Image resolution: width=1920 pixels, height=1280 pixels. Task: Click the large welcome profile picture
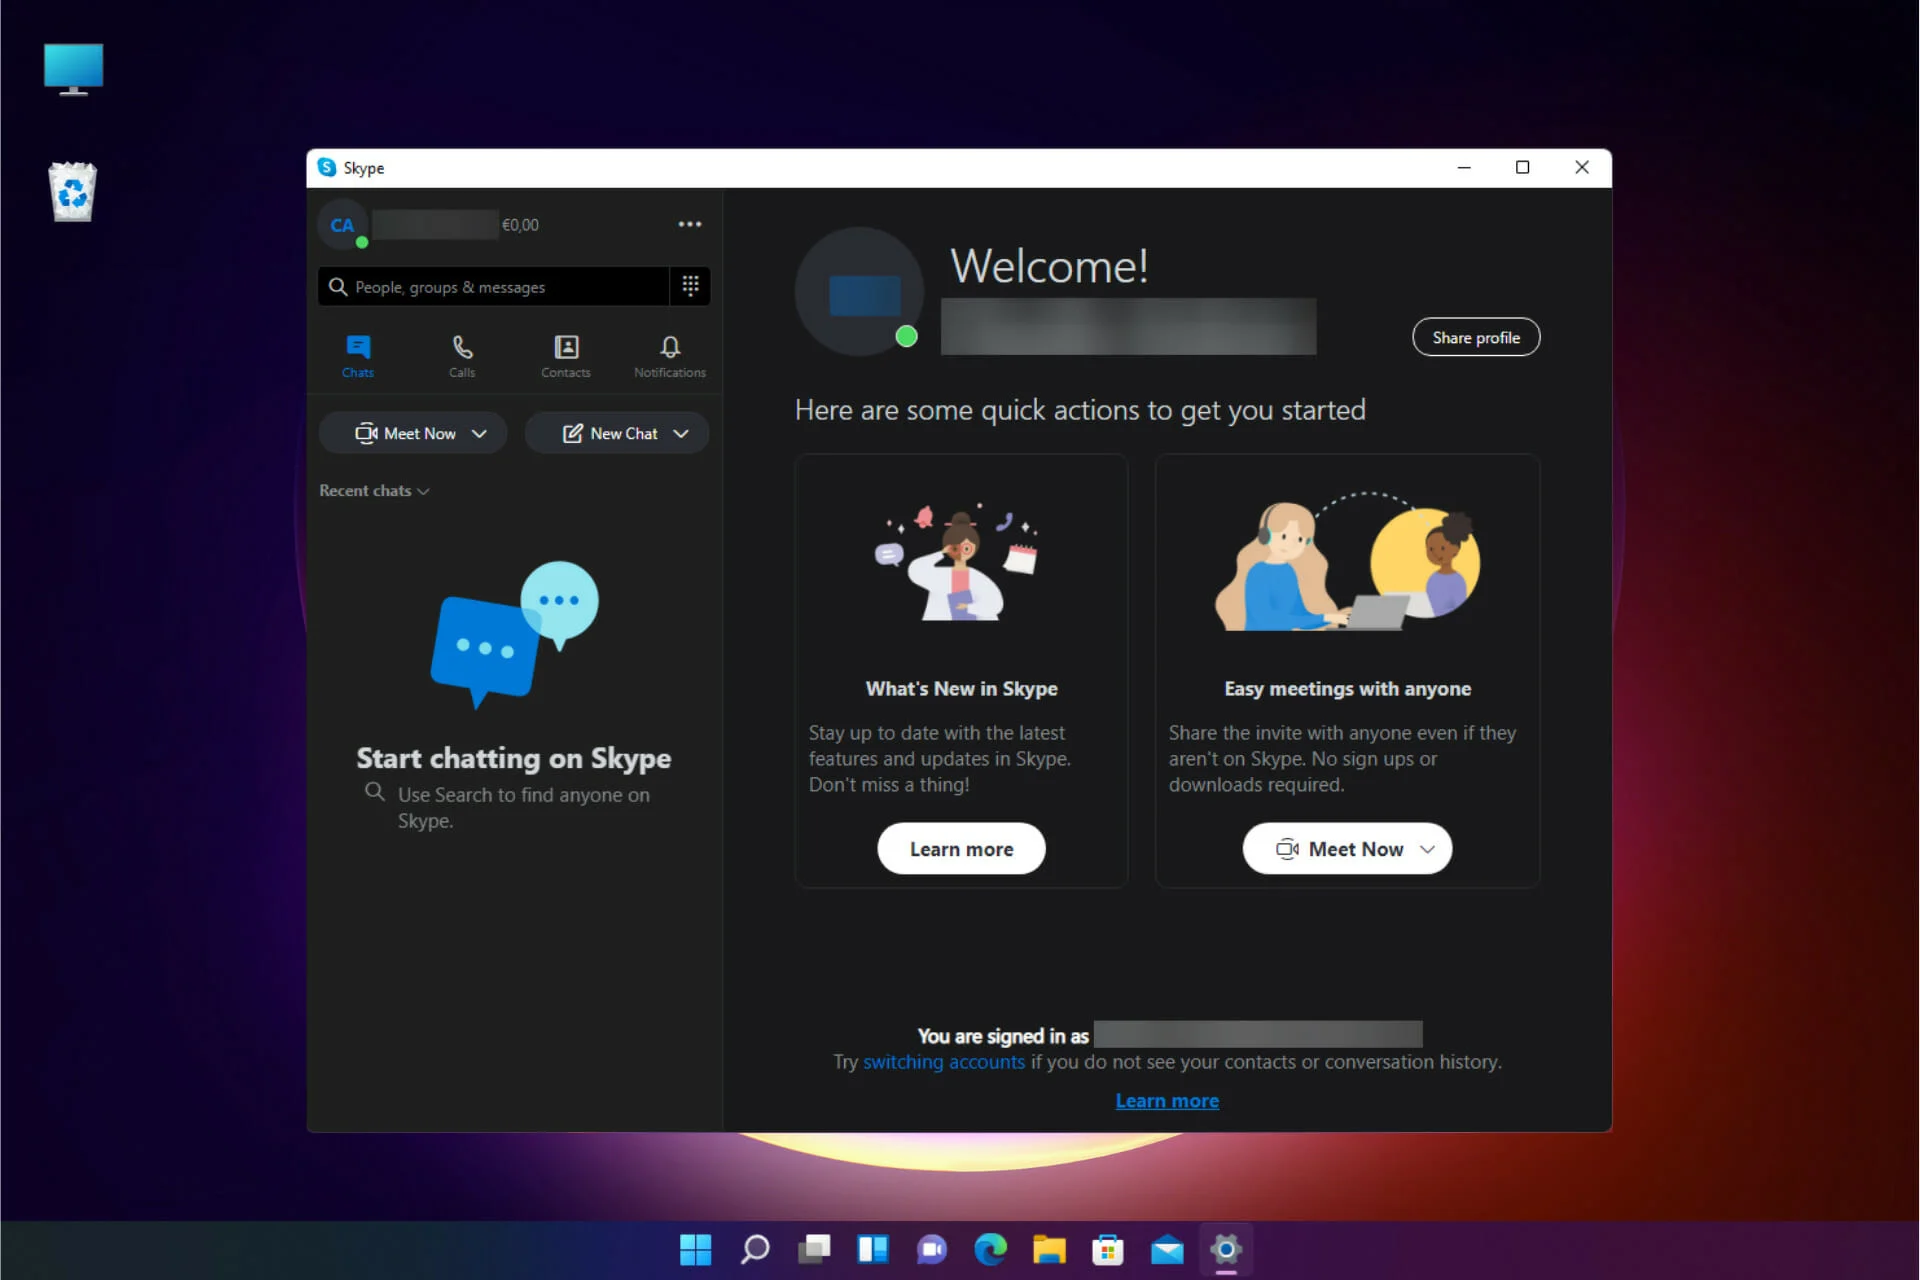tap(859, 291)
